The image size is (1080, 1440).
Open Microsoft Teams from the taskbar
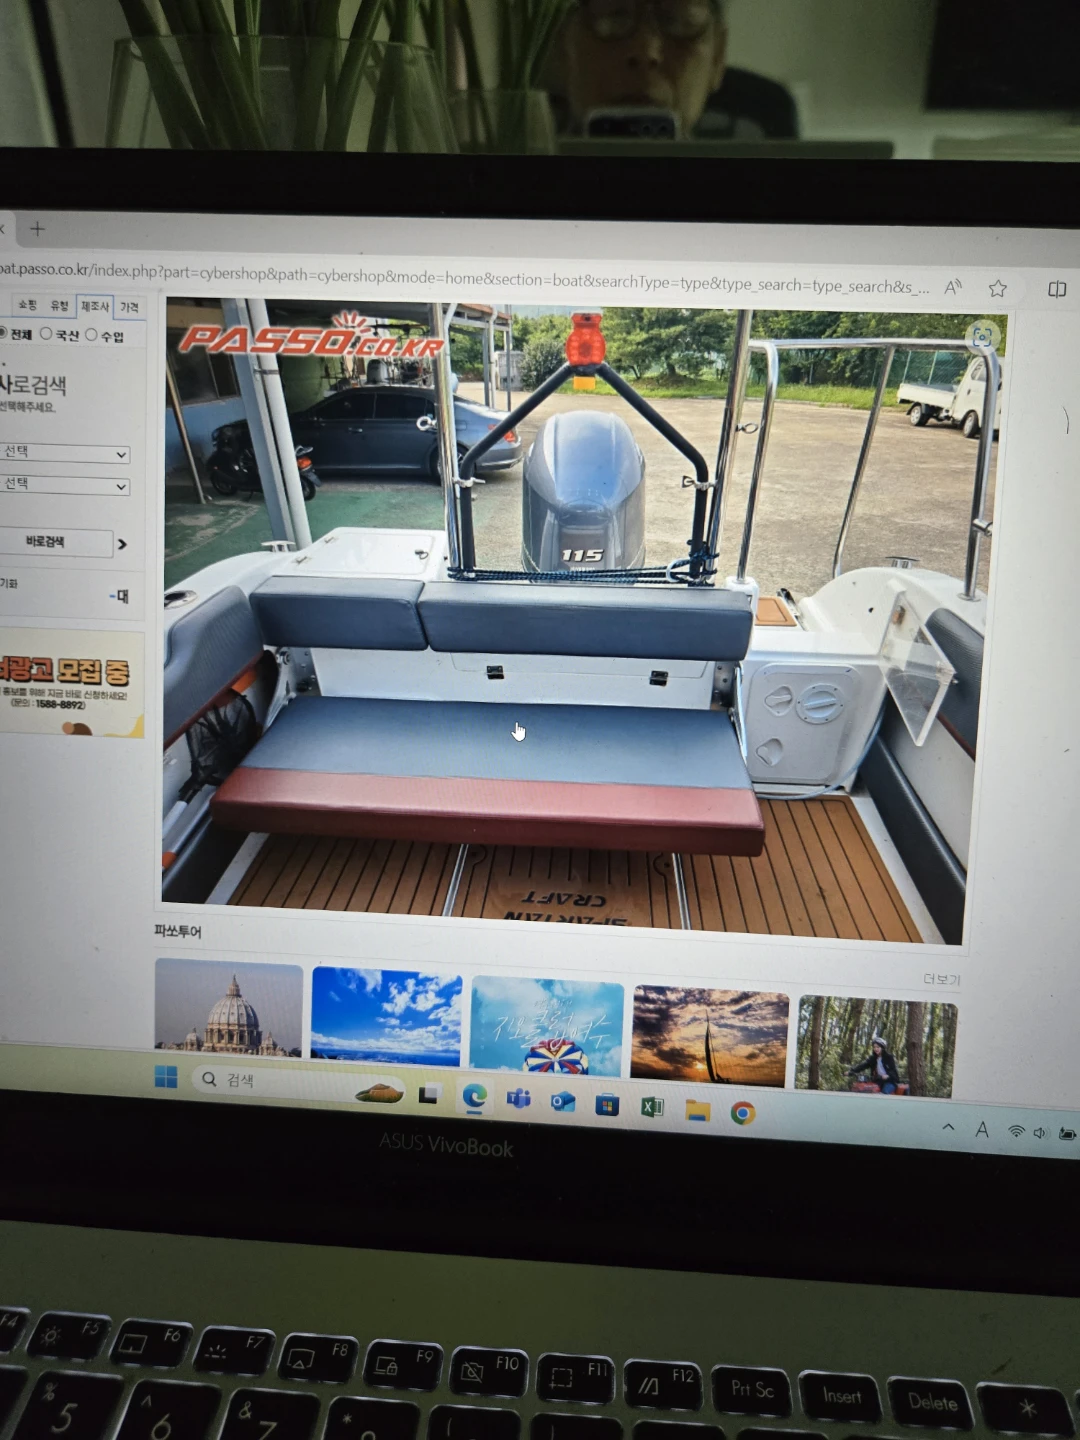coord(518,1099)
